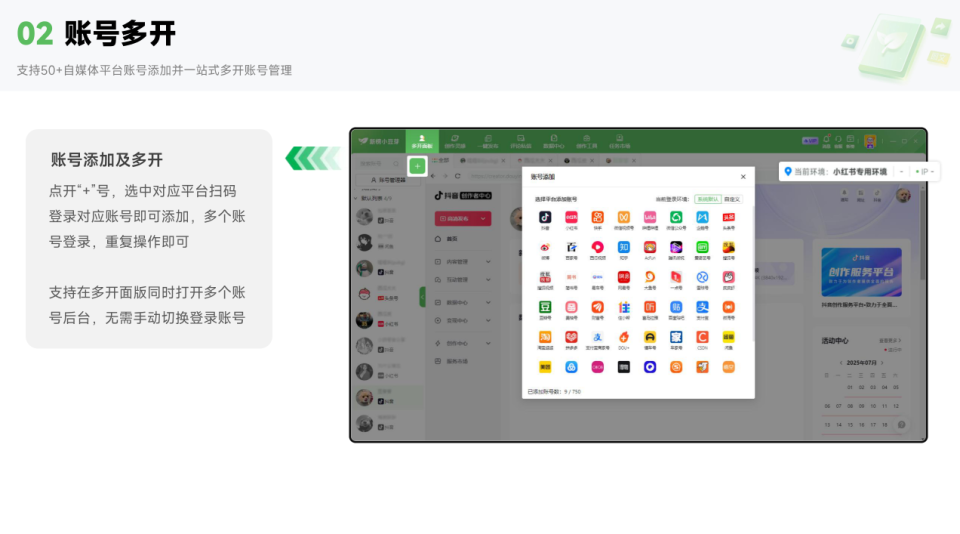This screenshot has height=534, width=960.
Task: Choose the green 豆瓣 platform icon
Action: 545,307
